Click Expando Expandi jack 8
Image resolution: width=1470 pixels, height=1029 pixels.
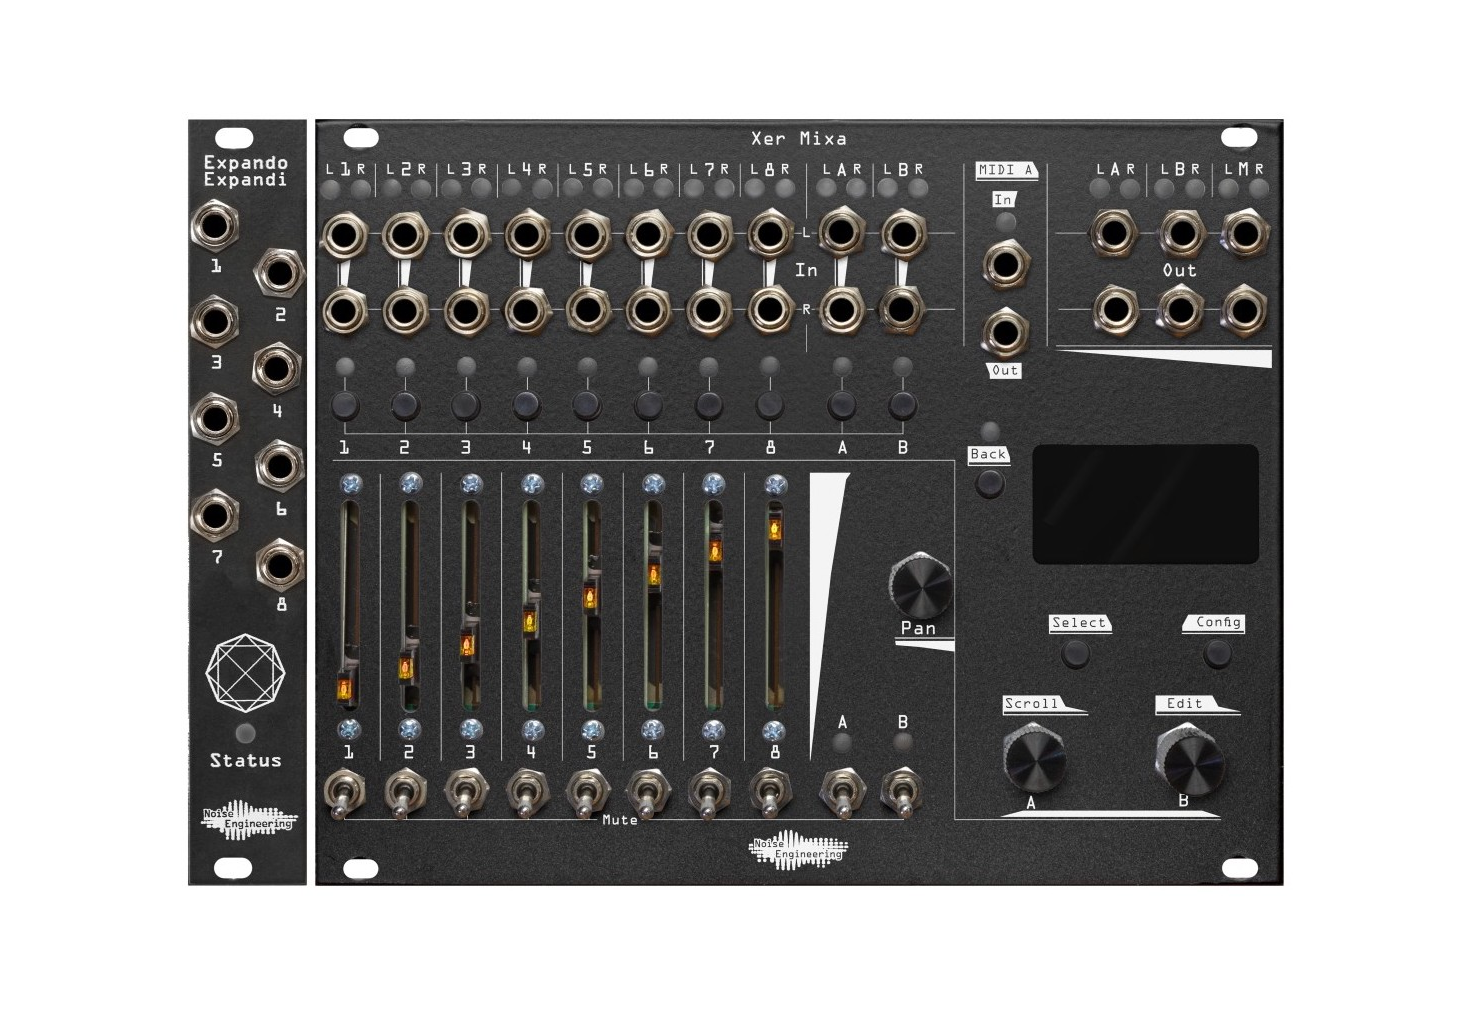click(279, 566)
